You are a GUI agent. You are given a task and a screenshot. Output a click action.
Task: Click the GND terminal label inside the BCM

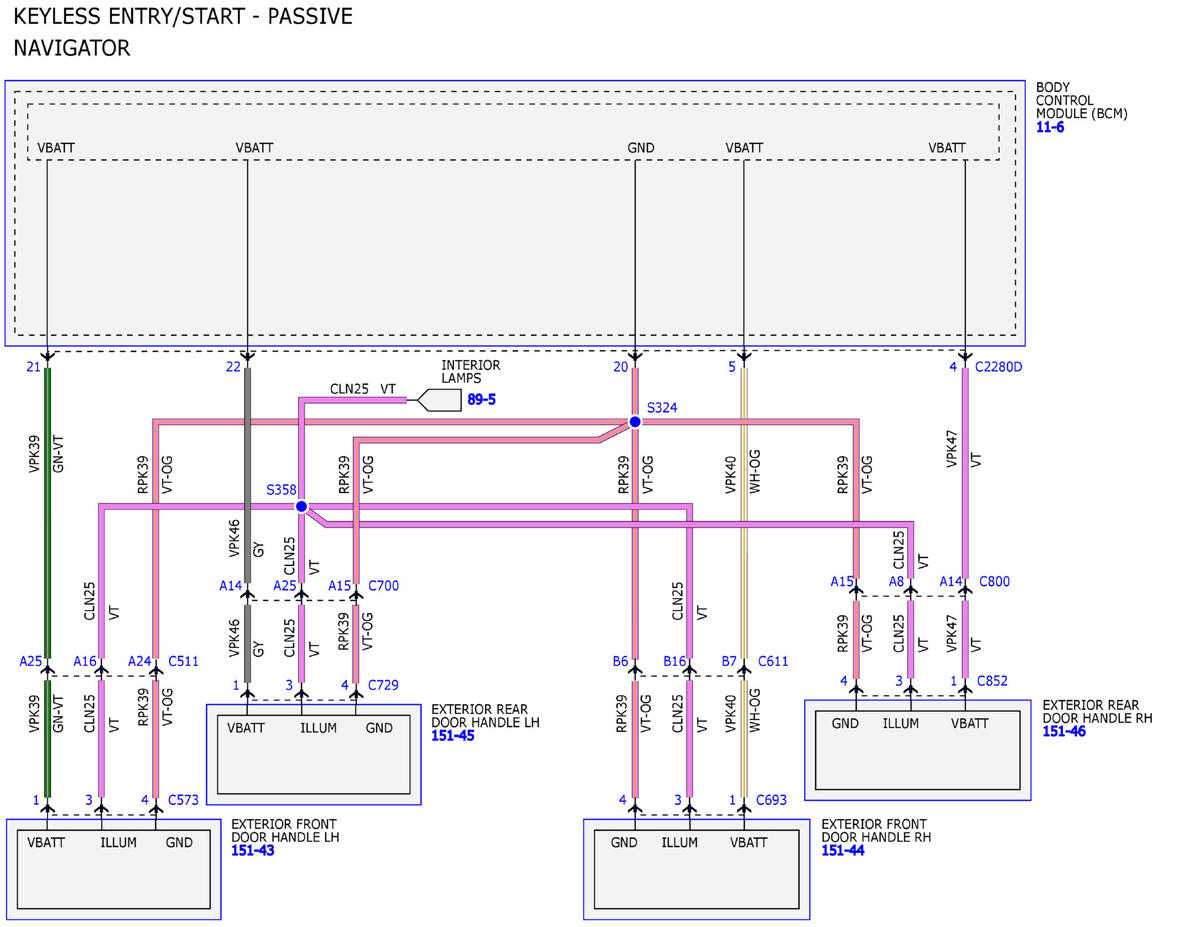640,148
